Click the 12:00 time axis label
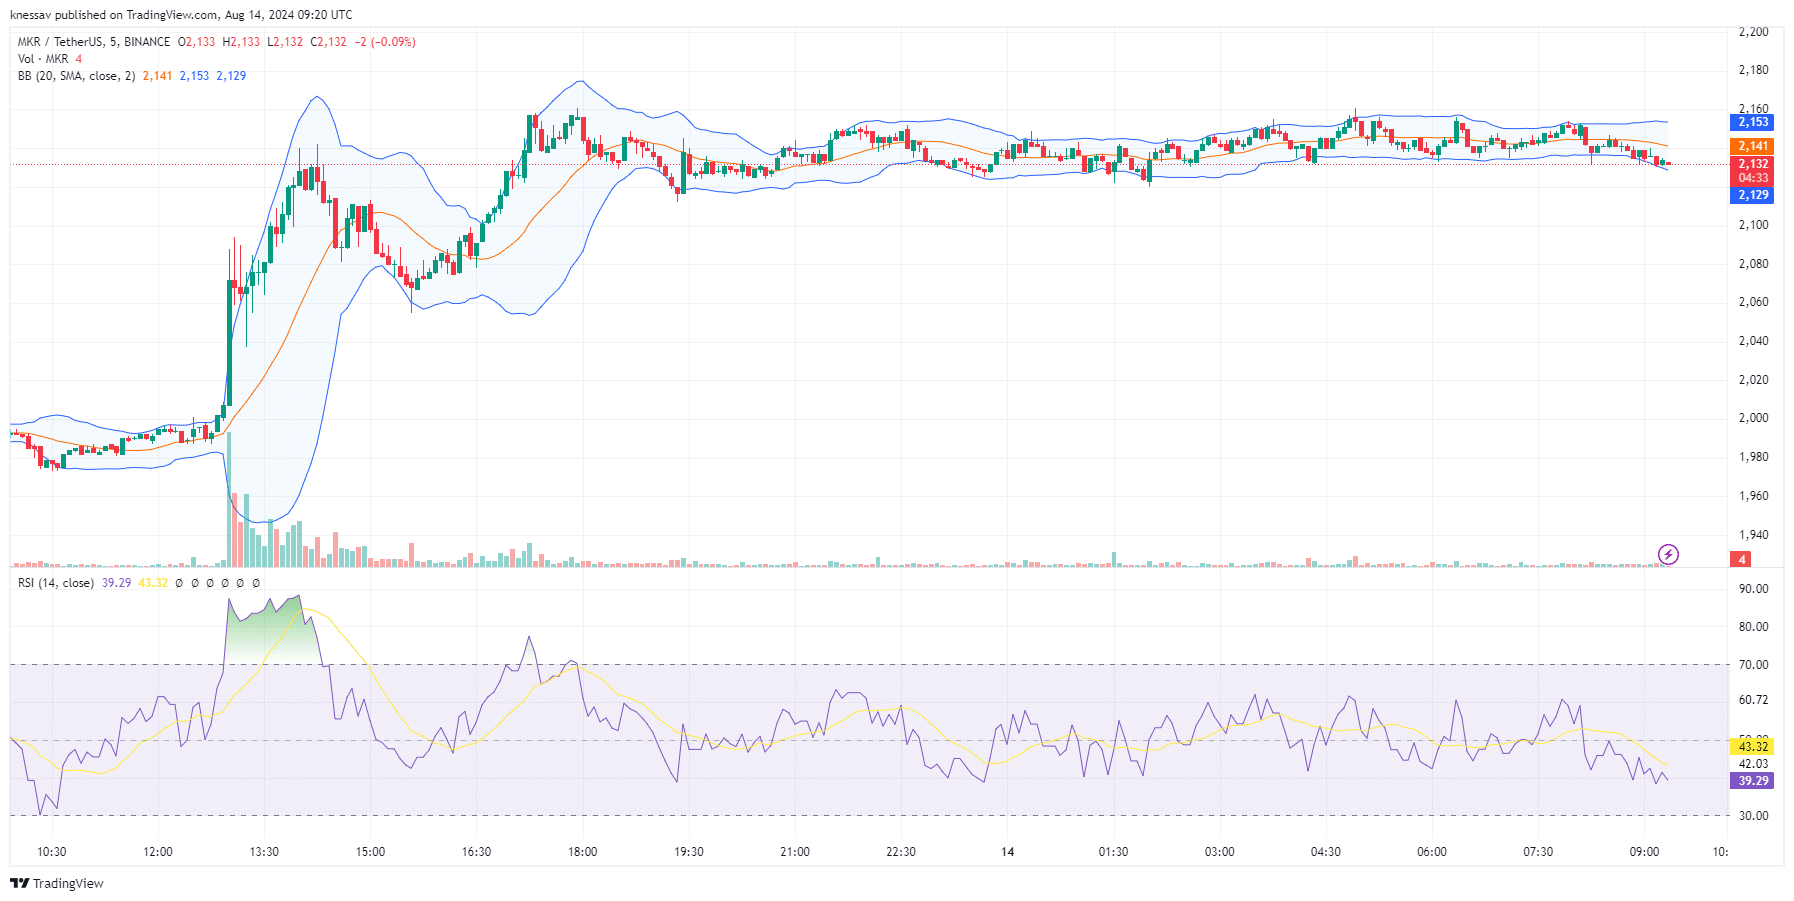The image size is (1794, 901). tap(158, 852)
